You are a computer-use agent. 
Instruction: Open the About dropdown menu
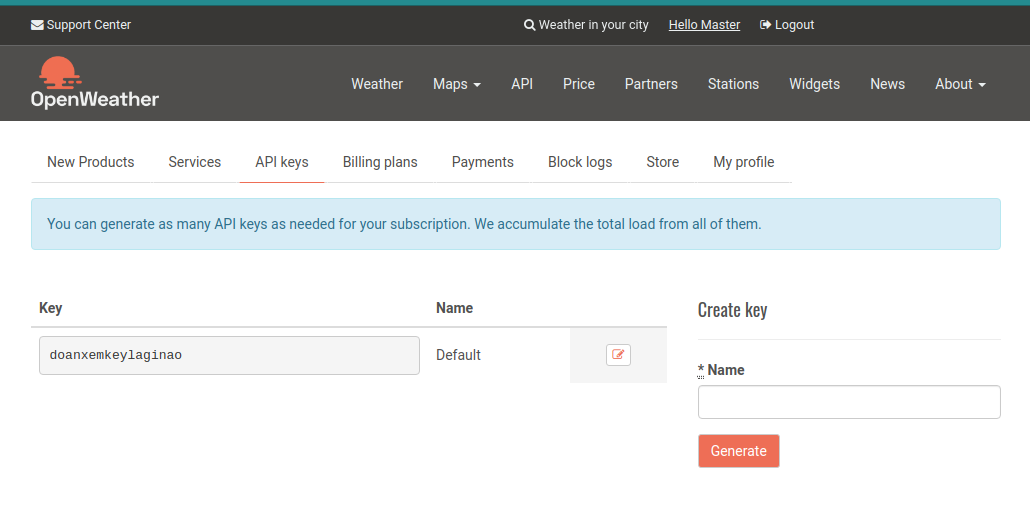pos(960,84)
